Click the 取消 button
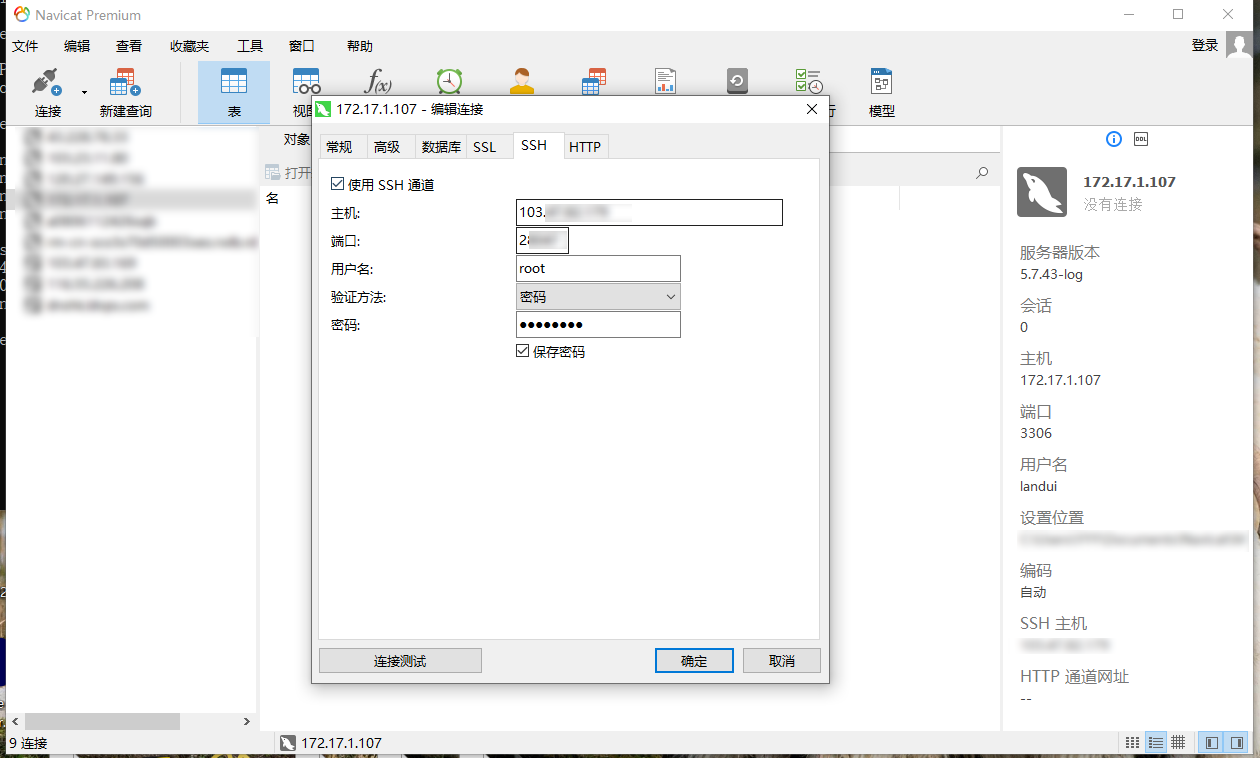Viewport: 1260px width, 758px height. point(782,661)
